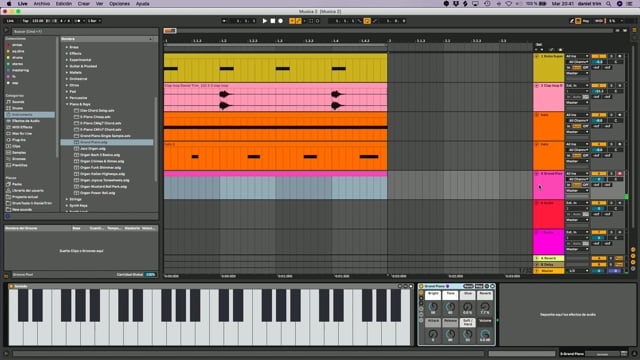Open the Clips category
This screenshot has width=640, height=360.
pos(16,146)
